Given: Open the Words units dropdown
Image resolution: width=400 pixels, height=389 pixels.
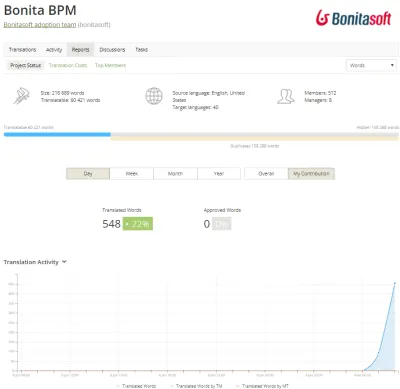Looking at the screenshot, I should coord(371,65).
